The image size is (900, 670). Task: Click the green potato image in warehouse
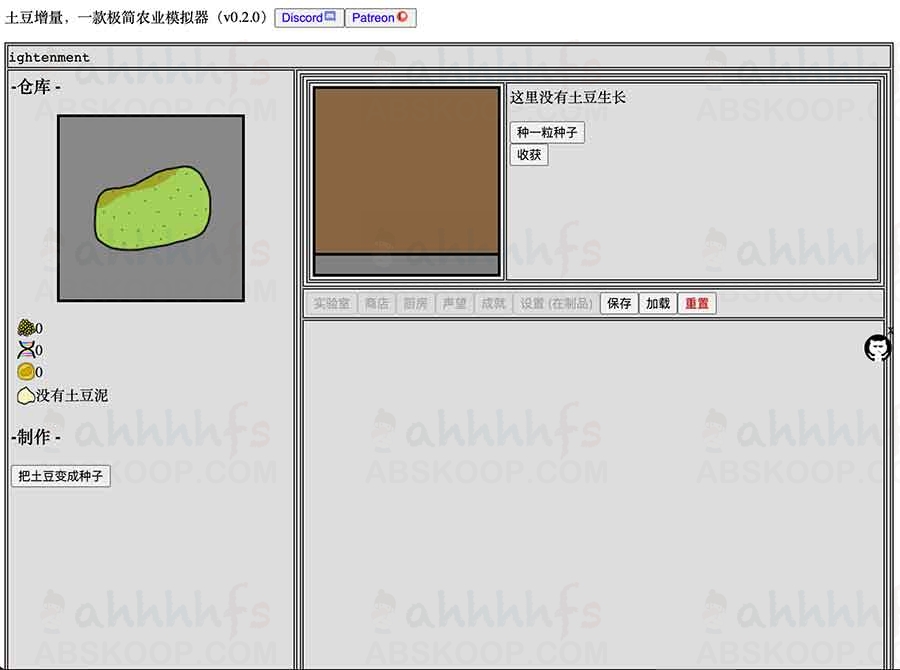coord(151,208)
